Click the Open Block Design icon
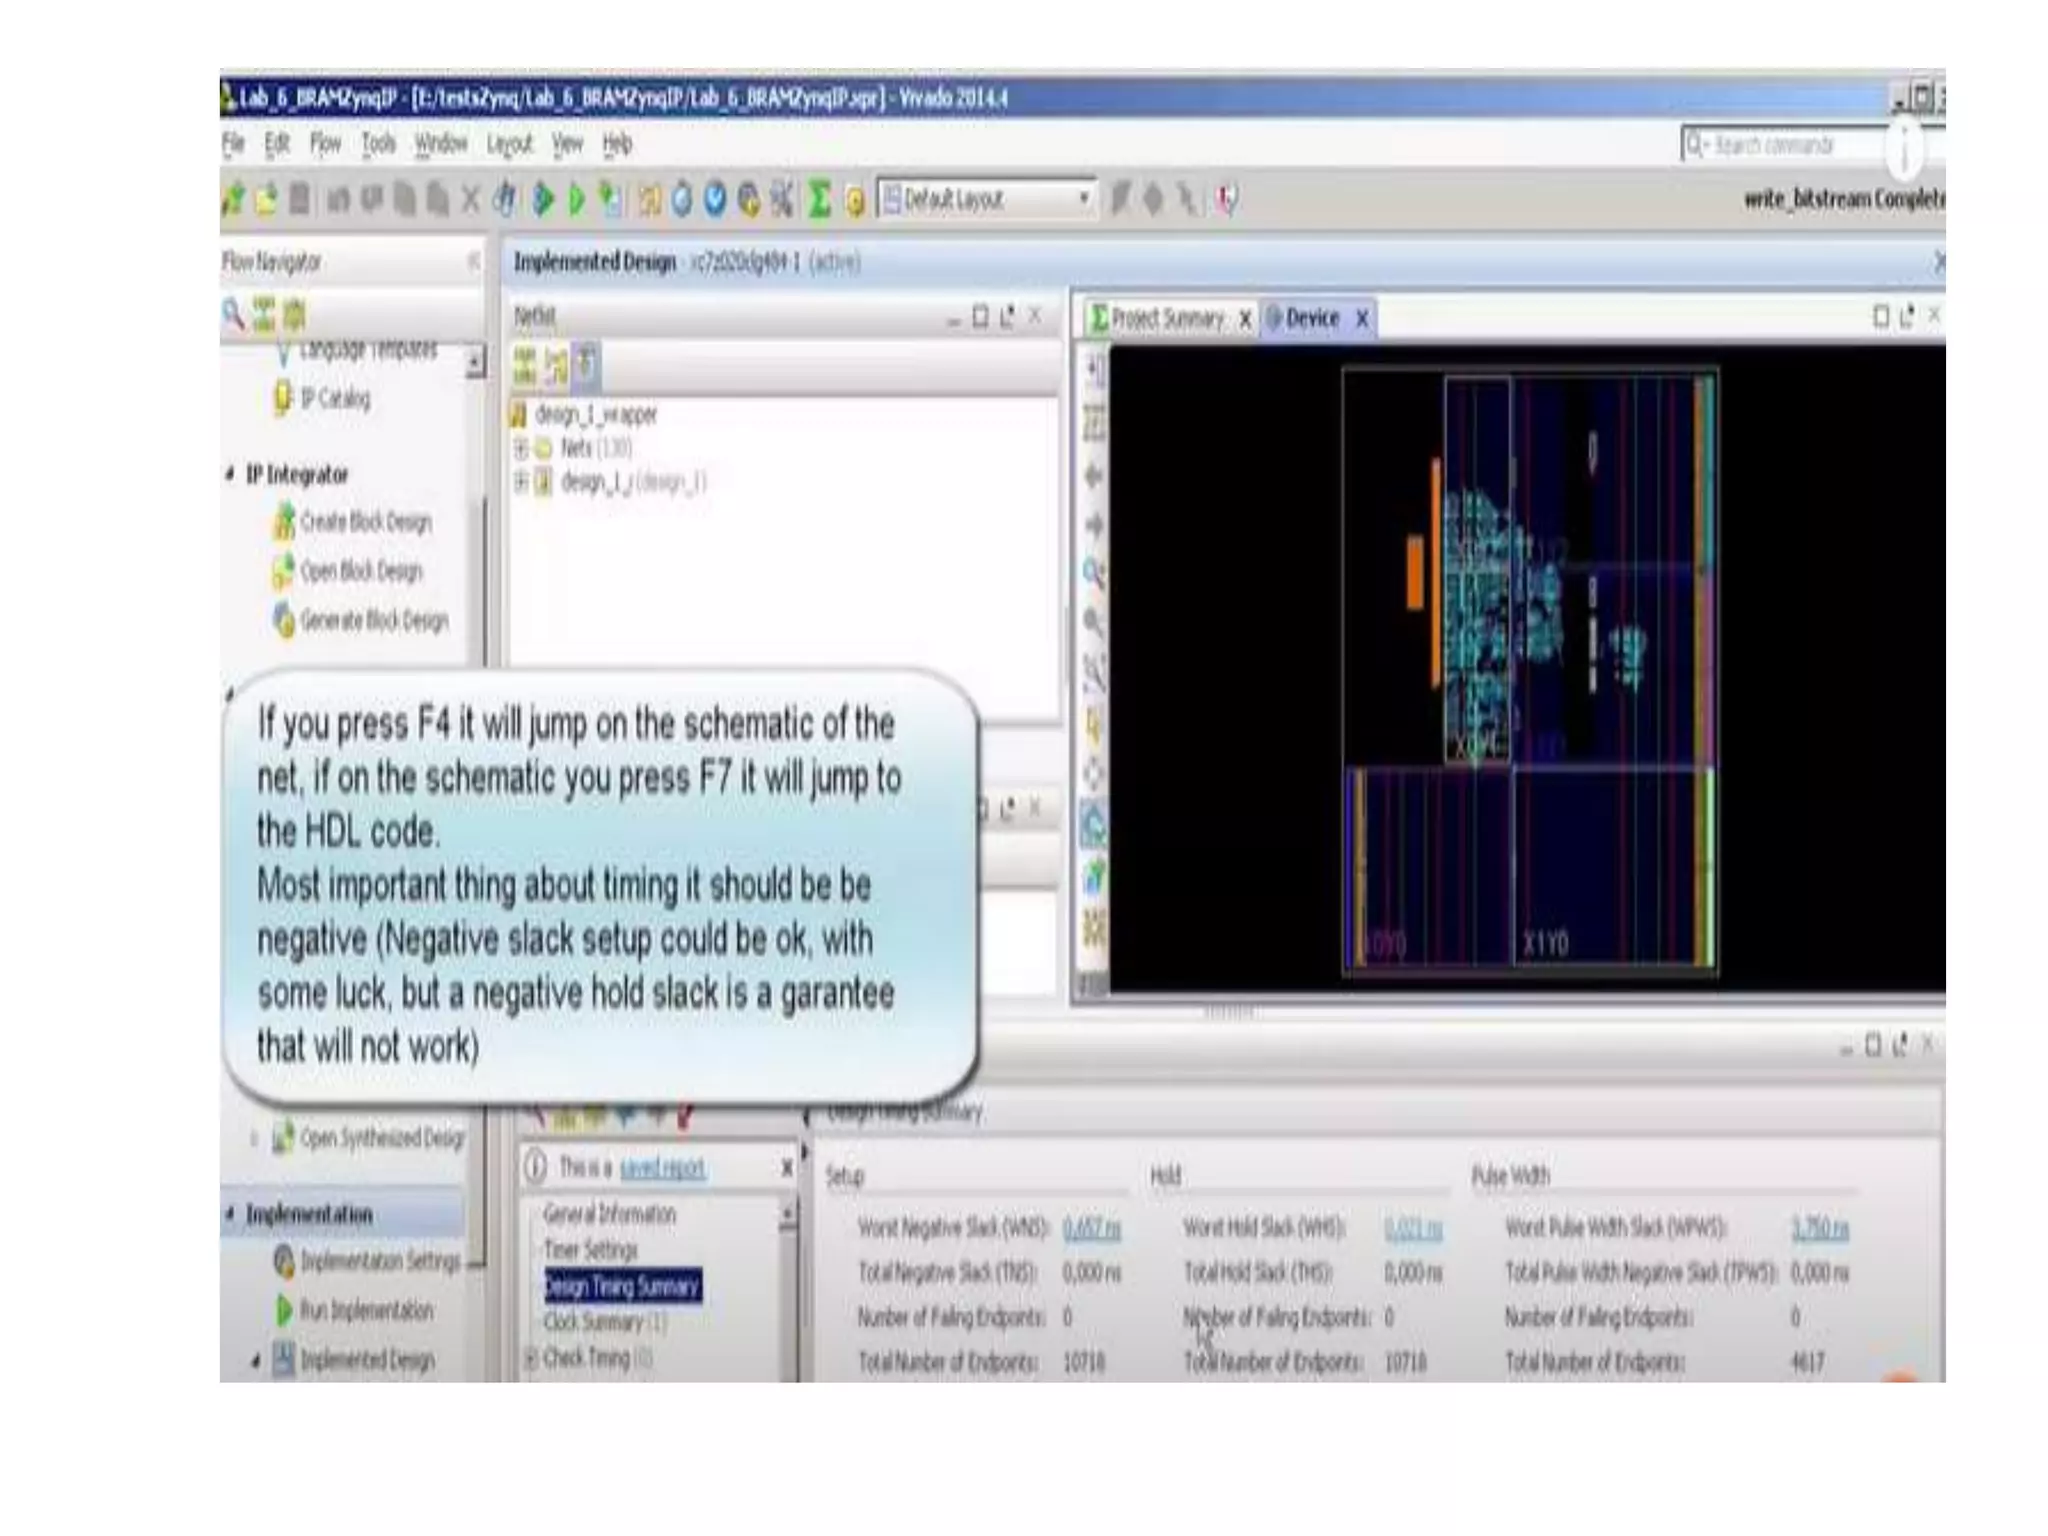Screen dimensions: 2048x1536 [284, 571]
